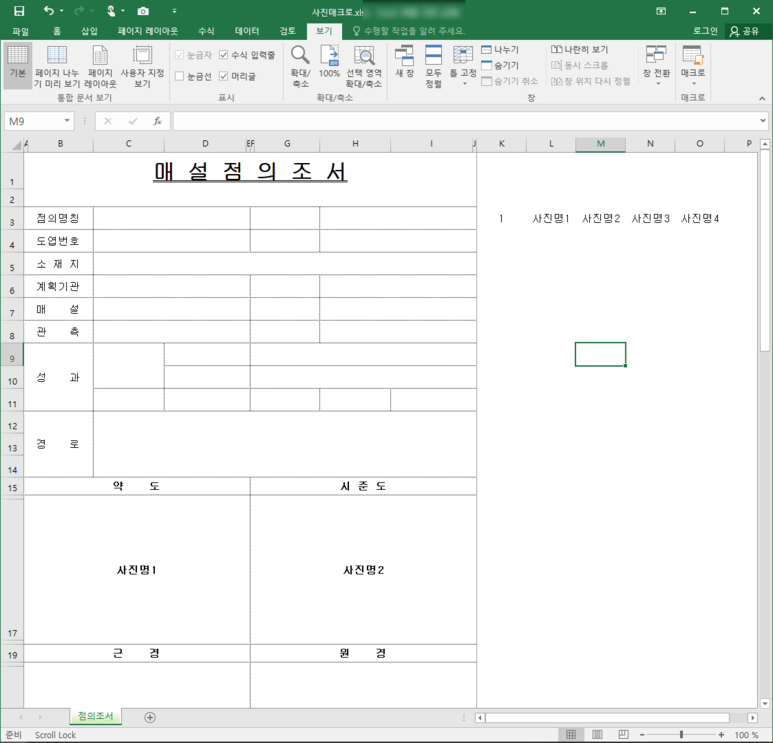773x743 pixels.
Task: Switch to the 수식 ribbon tab
Action: [206, 31]
